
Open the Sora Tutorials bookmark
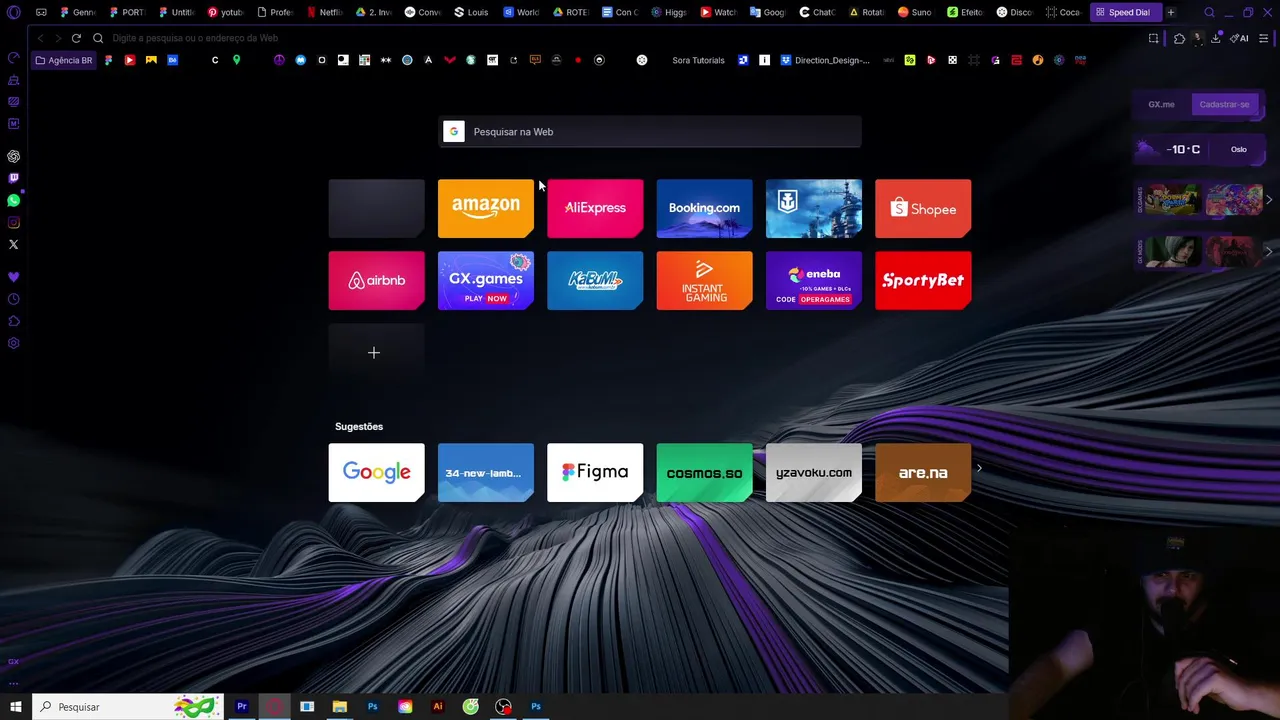(x=698, y=60)
